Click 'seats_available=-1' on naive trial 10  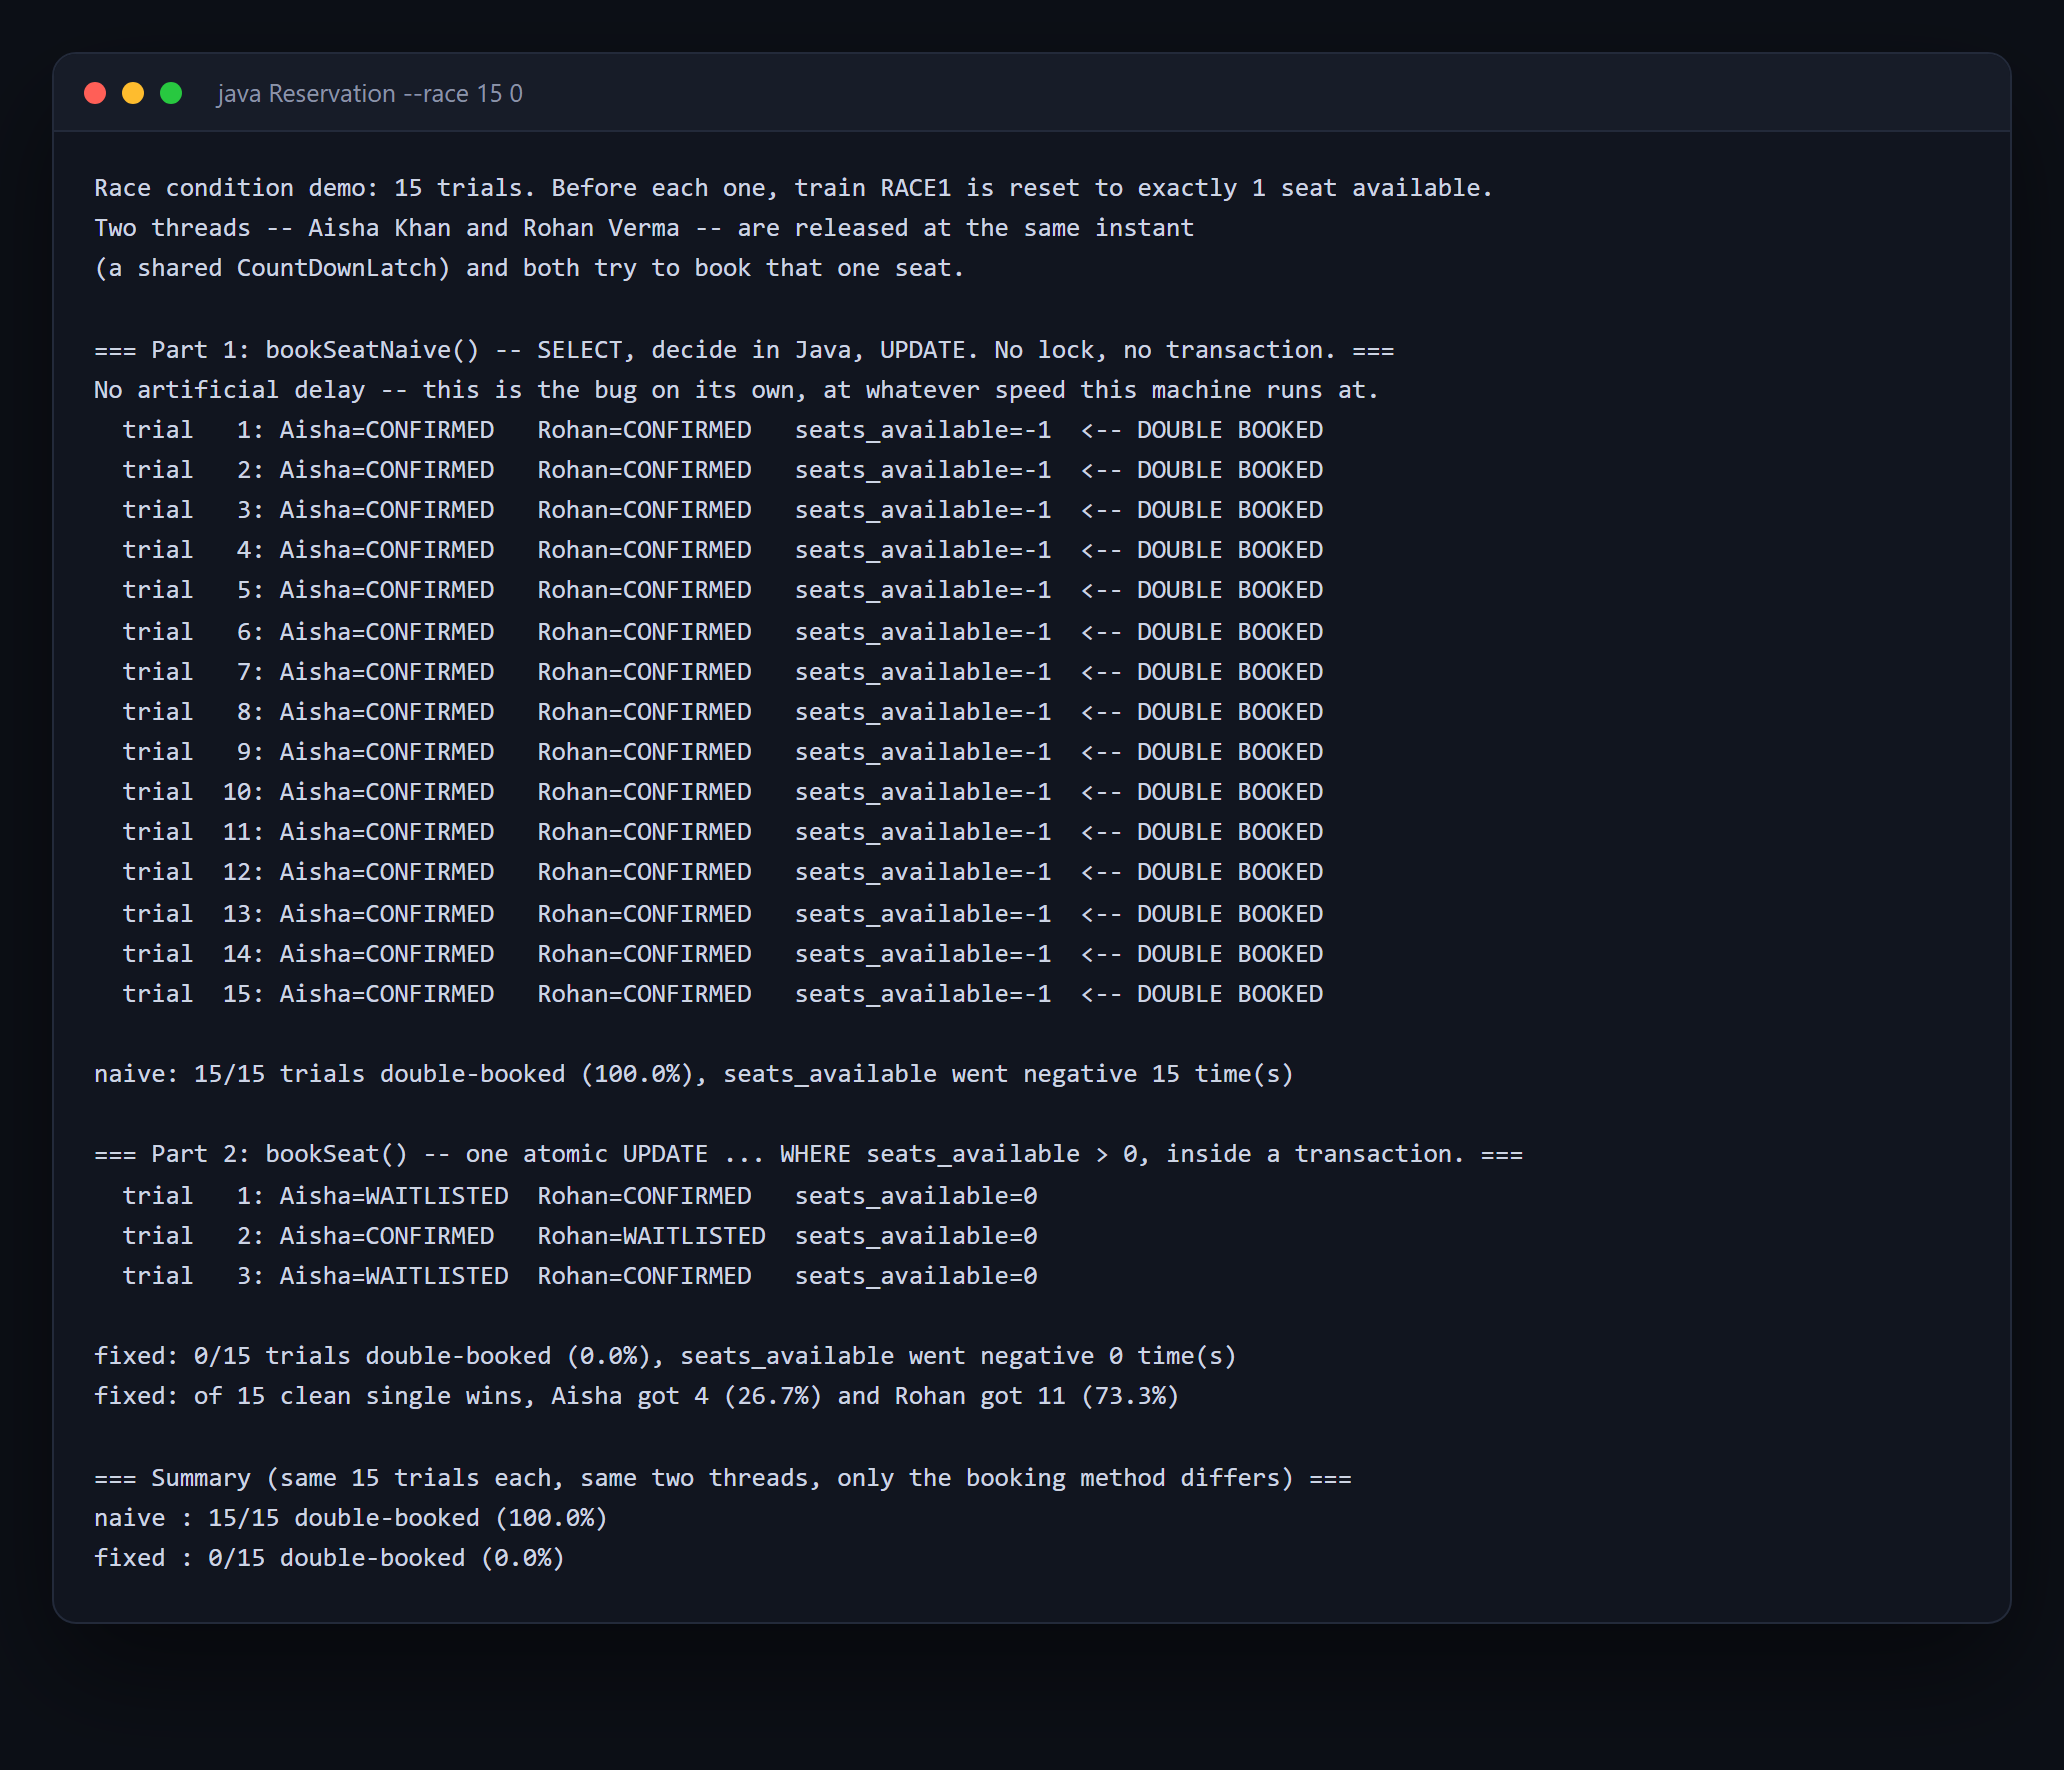923,792
